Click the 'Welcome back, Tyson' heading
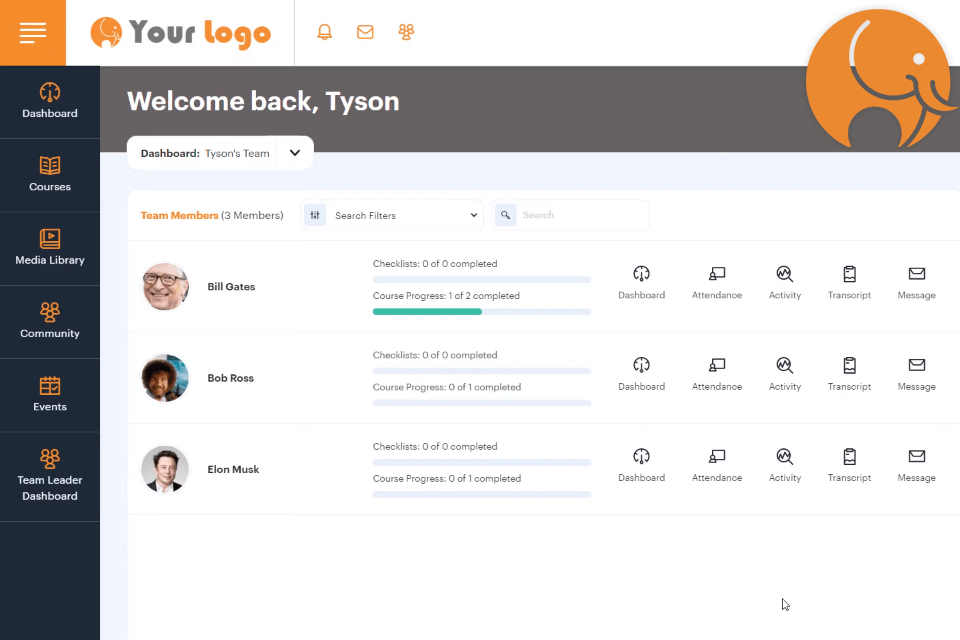 coord(263,101)
